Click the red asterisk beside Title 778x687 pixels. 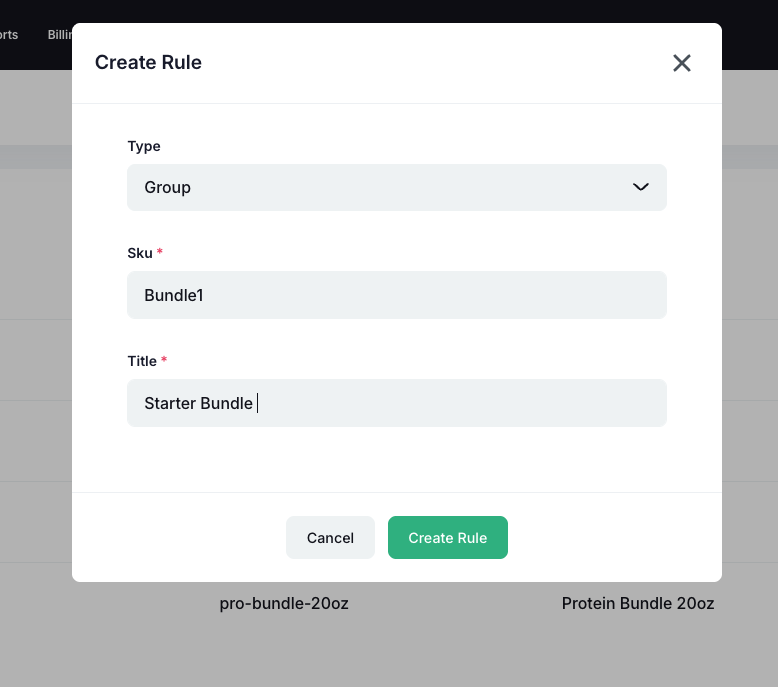(x=164, y=361)
